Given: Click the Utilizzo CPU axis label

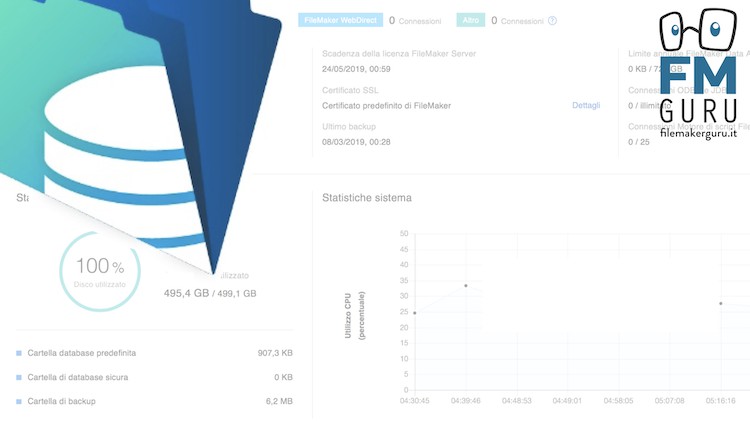Looking at the screenshot, I should pyautogui.click(x=354, y=316).
